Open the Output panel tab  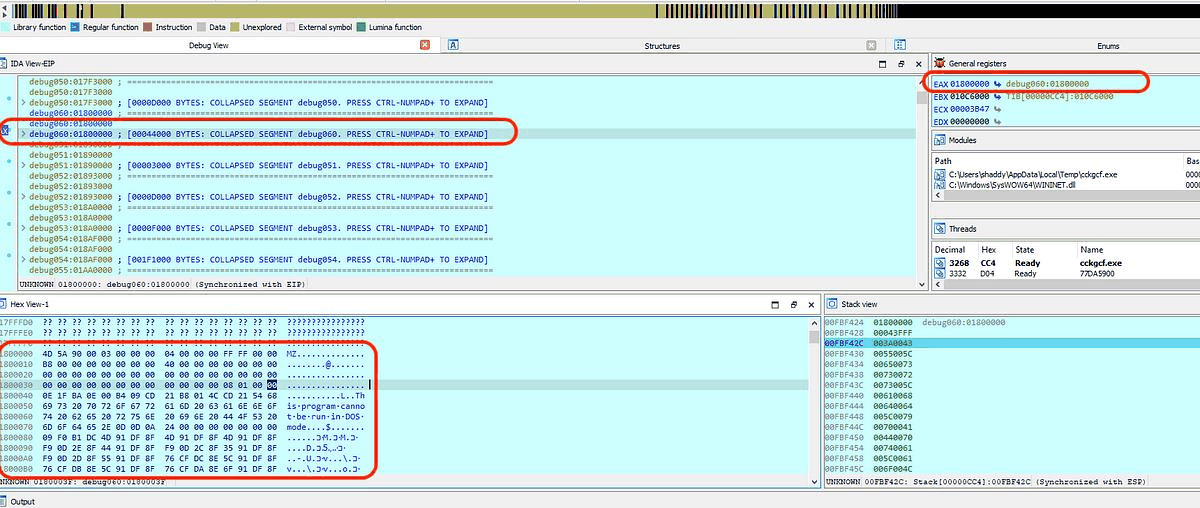click(x=22, y=501)
